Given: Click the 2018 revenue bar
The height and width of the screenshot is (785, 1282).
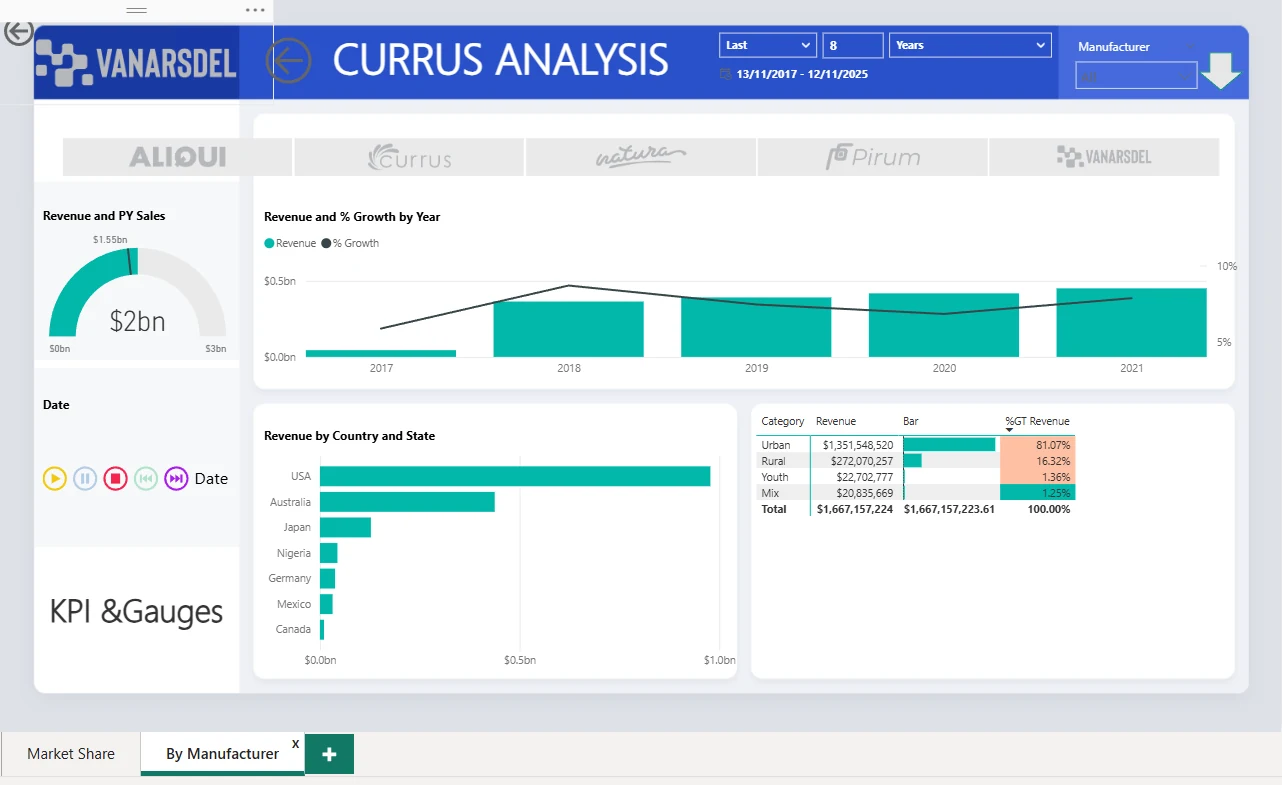Looking at the screenshot, I should click(568, 329).
